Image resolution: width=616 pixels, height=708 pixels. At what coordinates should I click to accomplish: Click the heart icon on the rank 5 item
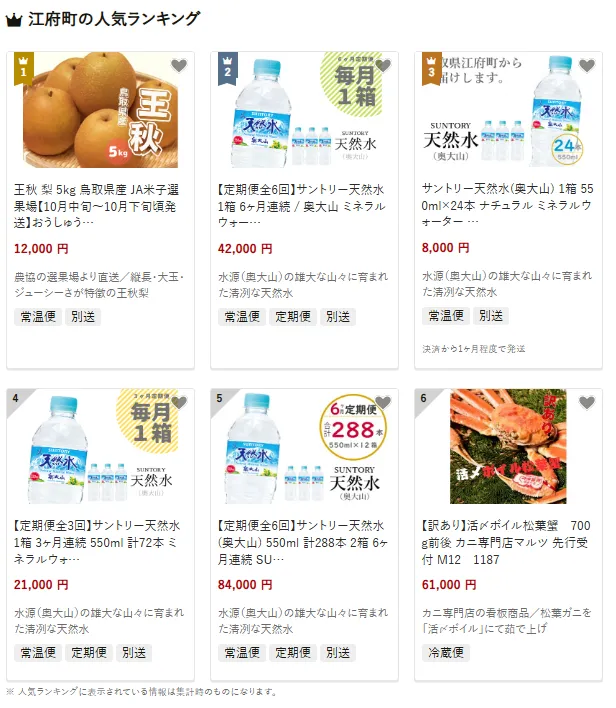point(383,402)
